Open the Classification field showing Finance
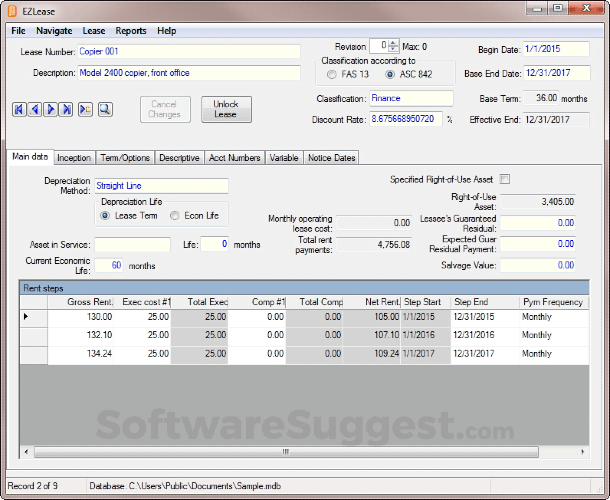This screenshot has width=610, height=500. pos(411,98)
